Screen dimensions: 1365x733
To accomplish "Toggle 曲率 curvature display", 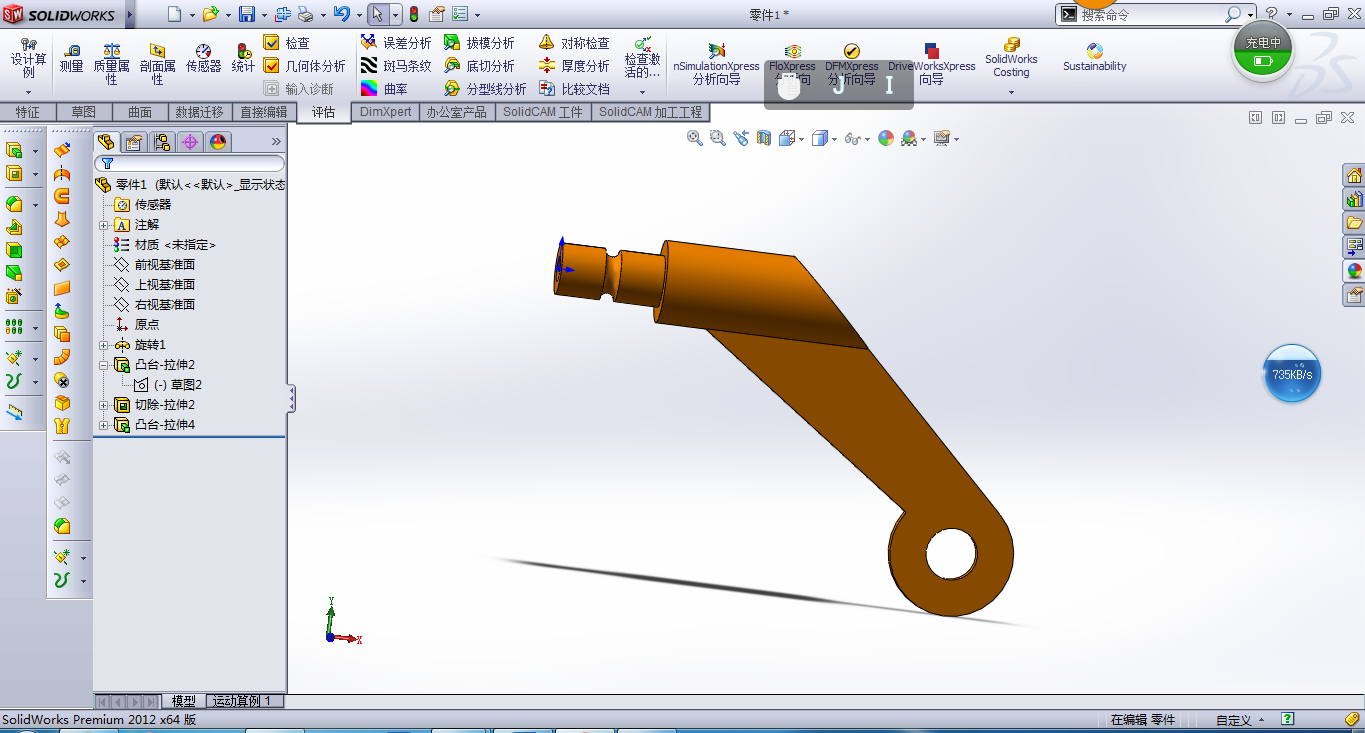I will pos(384,89).
